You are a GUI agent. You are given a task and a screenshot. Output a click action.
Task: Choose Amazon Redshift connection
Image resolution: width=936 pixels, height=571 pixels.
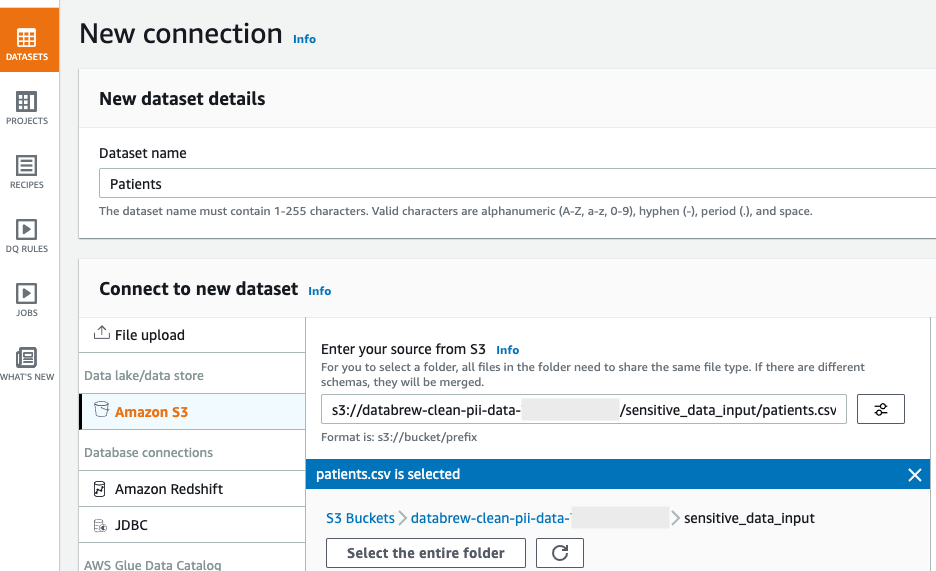(x=192, y=489)
